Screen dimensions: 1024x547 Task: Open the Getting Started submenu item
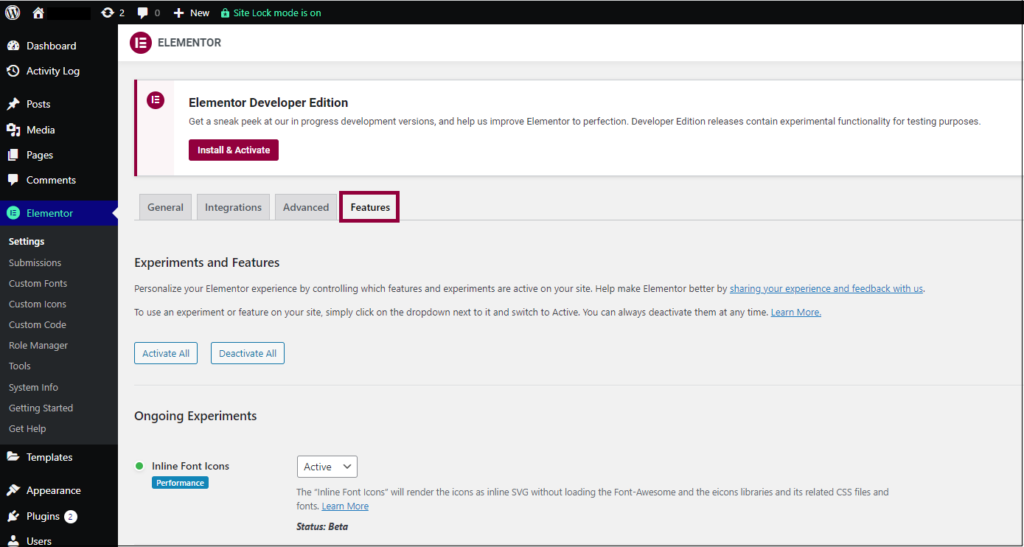(40, 408)
